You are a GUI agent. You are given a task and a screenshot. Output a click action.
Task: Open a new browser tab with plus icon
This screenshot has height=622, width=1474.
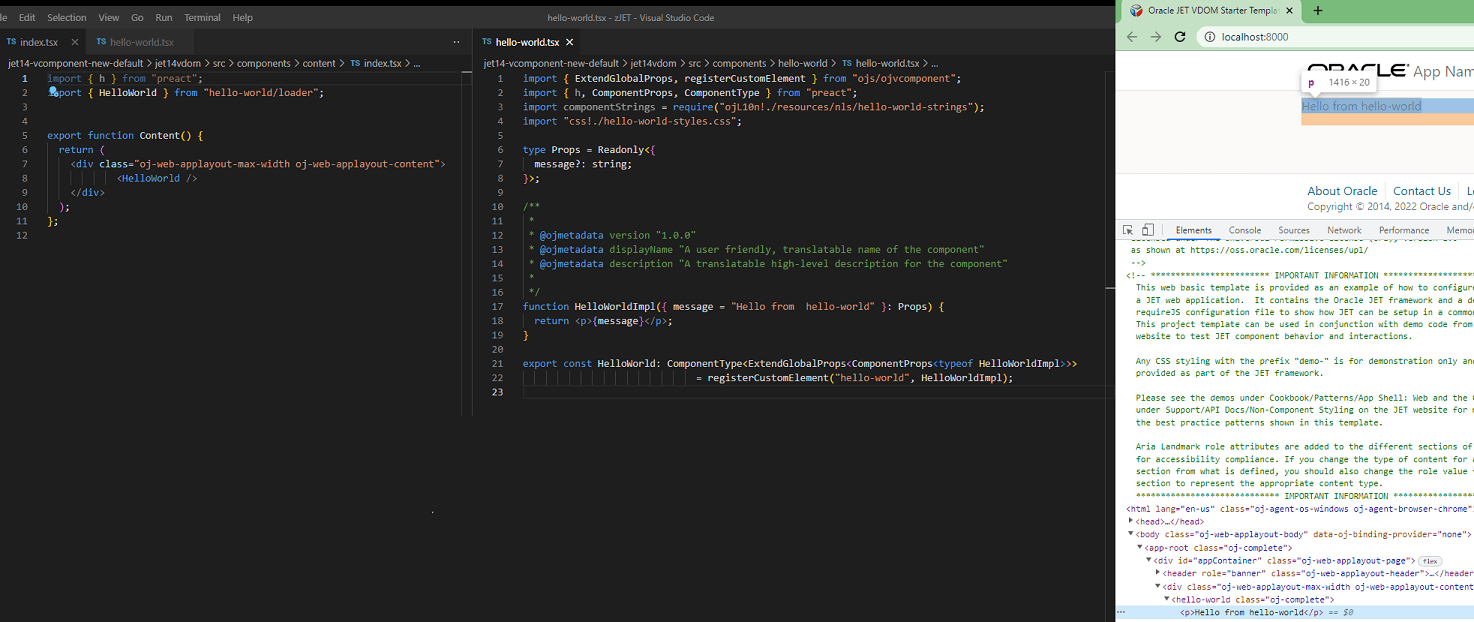(1318, 11)
